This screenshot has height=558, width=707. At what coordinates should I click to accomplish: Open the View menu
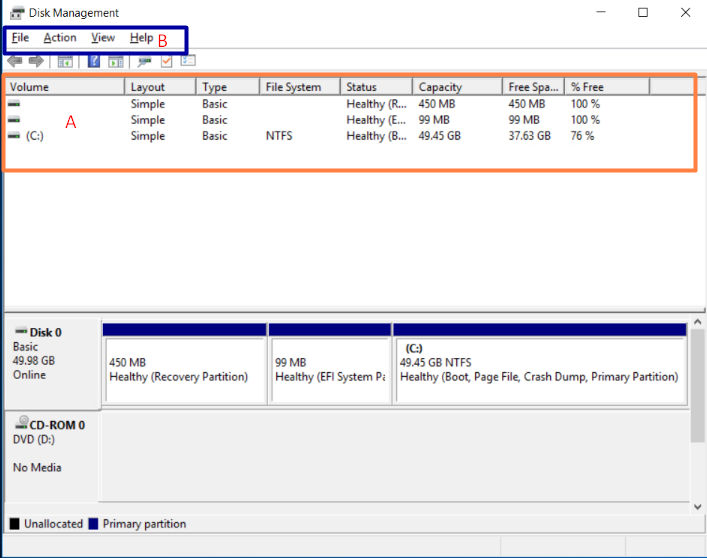103,38
